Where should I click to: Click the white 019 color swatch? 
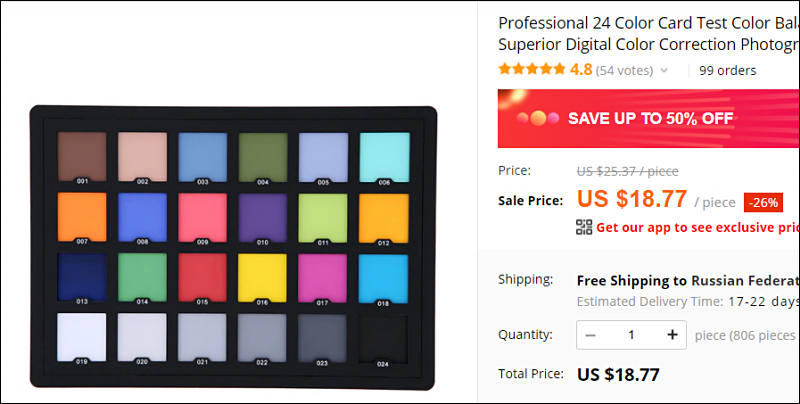tap(82, 337)
